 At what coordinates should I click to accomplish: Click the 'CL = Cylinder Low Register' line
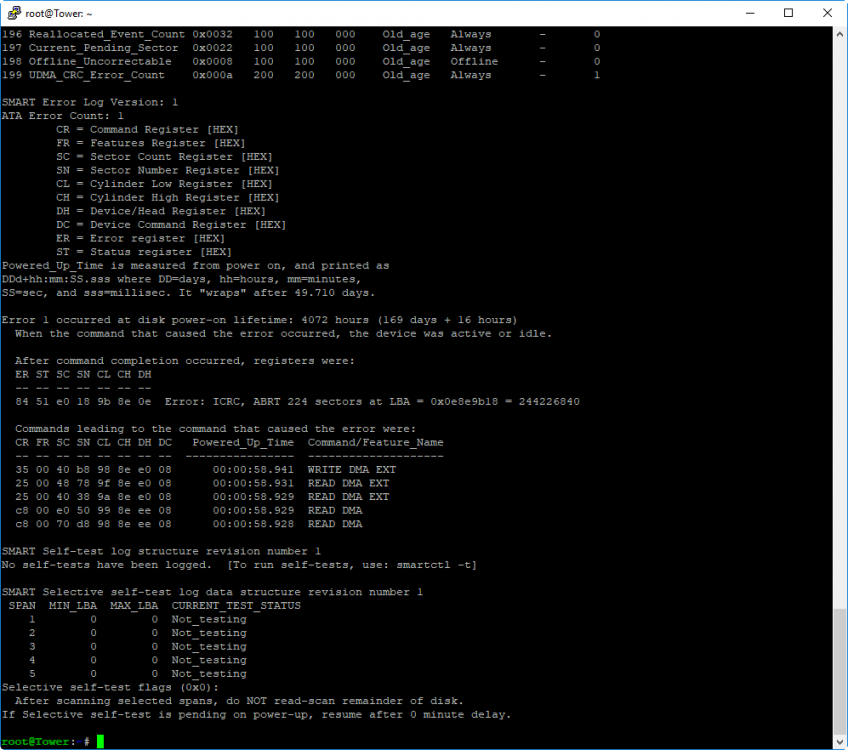pyautogui.click(x=164, y=184)
